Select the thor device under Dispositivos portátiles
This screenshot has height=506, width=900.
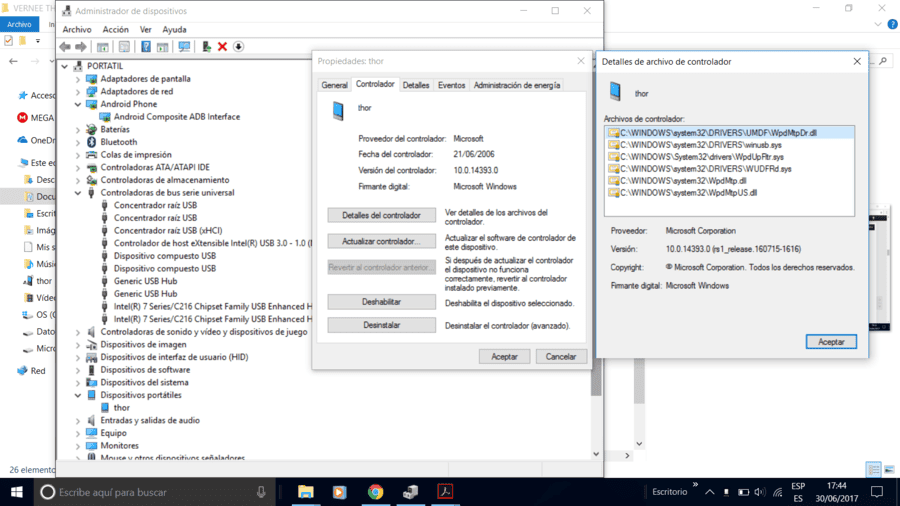coord(122,407)
